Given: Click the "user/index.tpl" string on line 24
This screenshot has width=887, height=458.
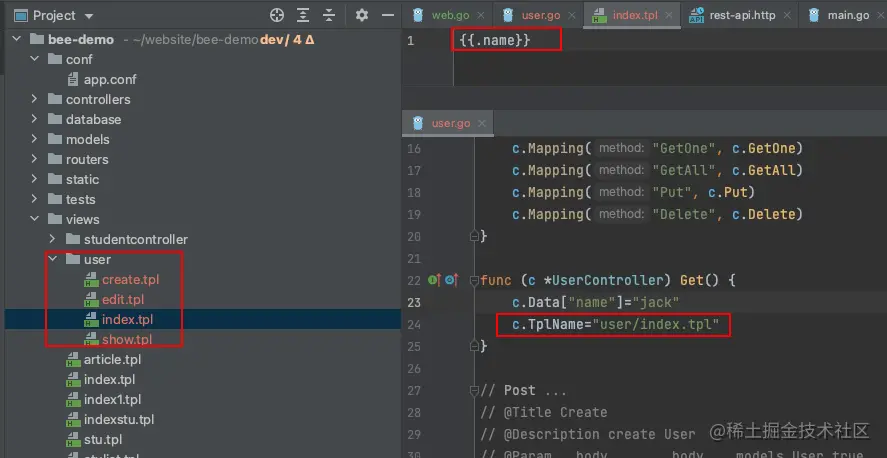Looking at the screenshot, I should [659, 325].
